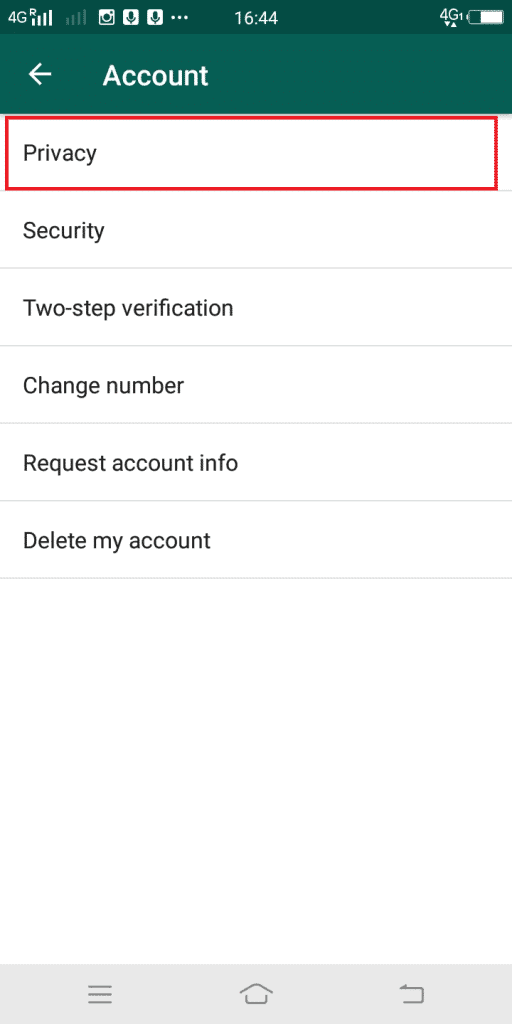Choose the Change number option

256,385
